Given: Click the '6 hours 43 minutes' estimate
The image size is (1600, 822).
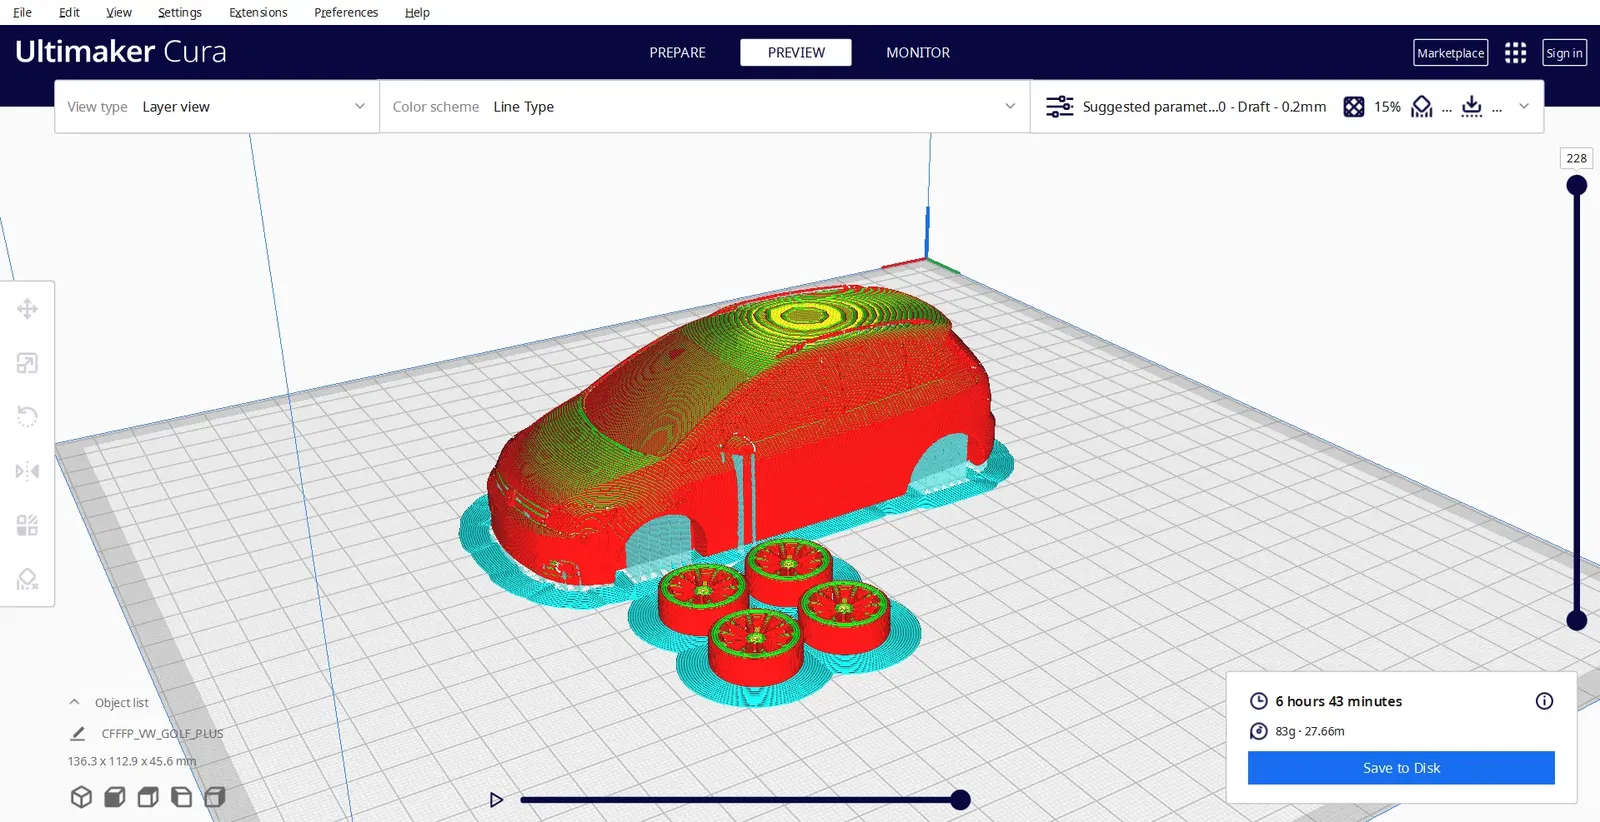Looking at the screenshot, I should point(1338,701).
